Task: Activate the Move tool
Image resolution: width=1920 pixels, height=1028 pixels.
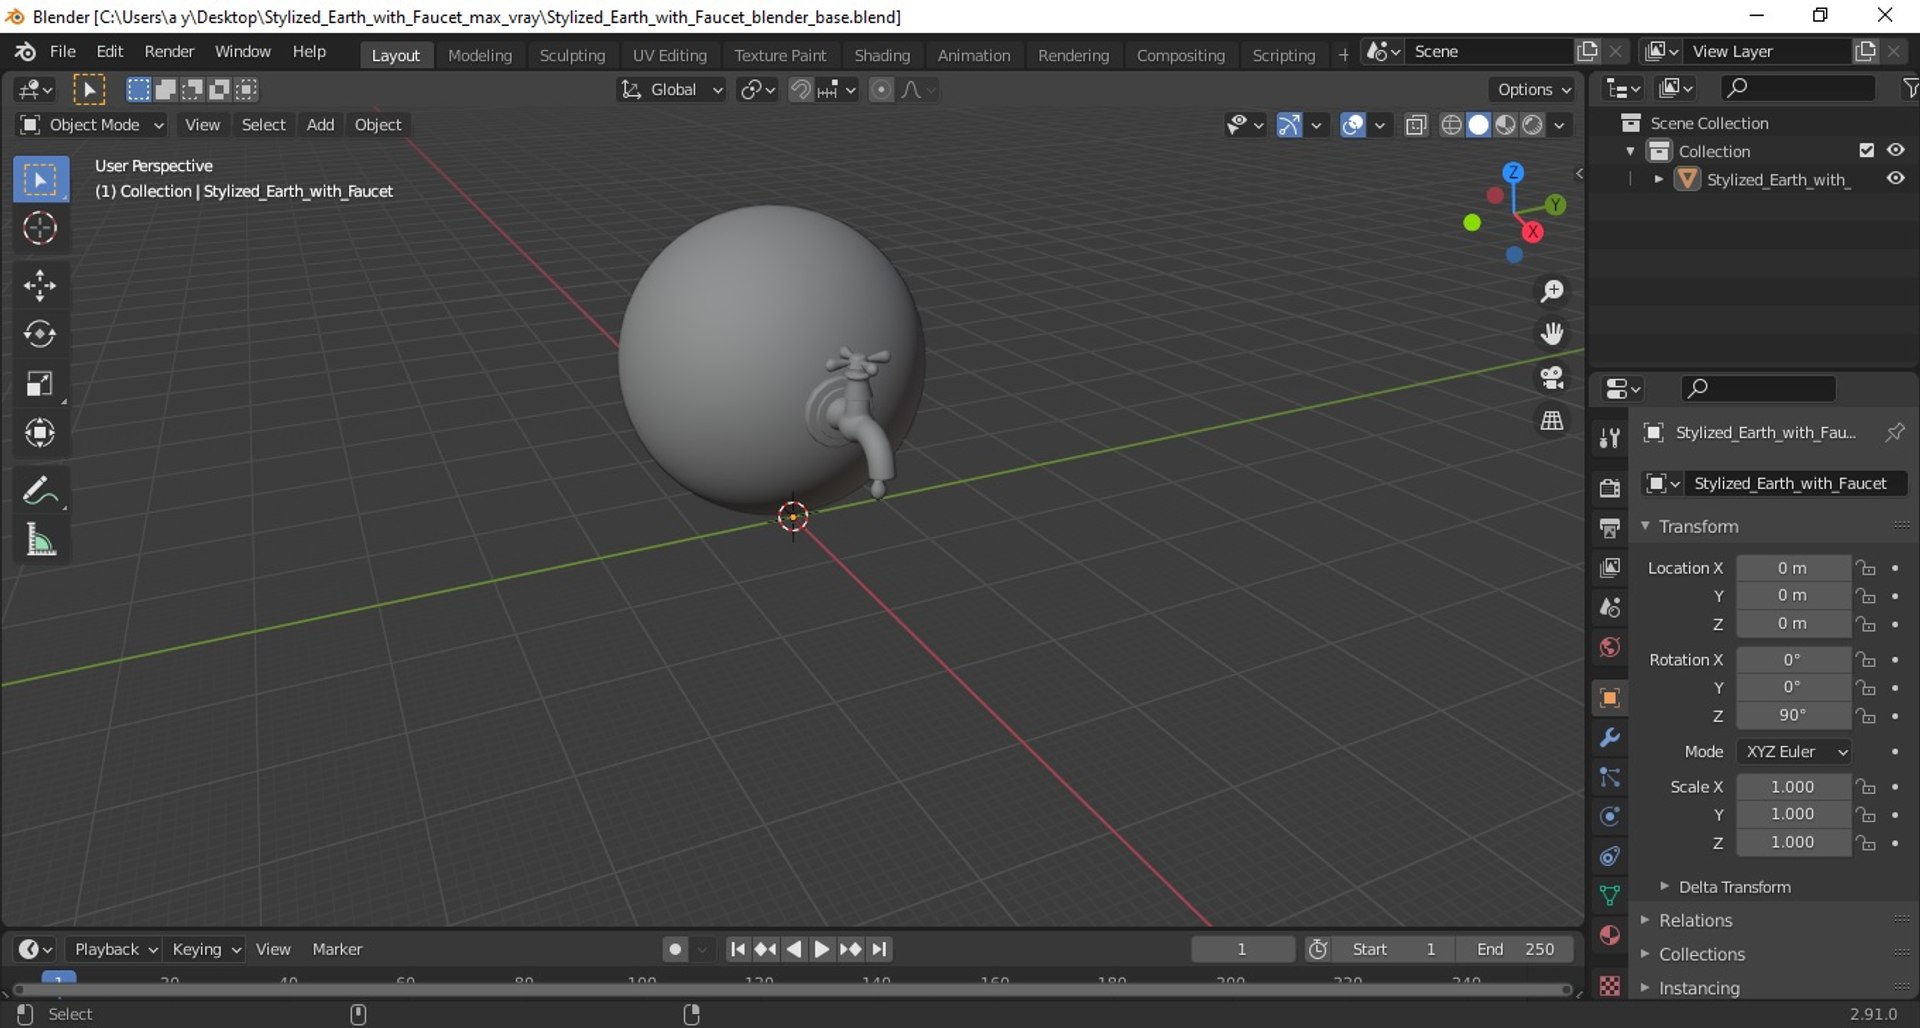Action: pyautogui.click(x=40, y=286)
